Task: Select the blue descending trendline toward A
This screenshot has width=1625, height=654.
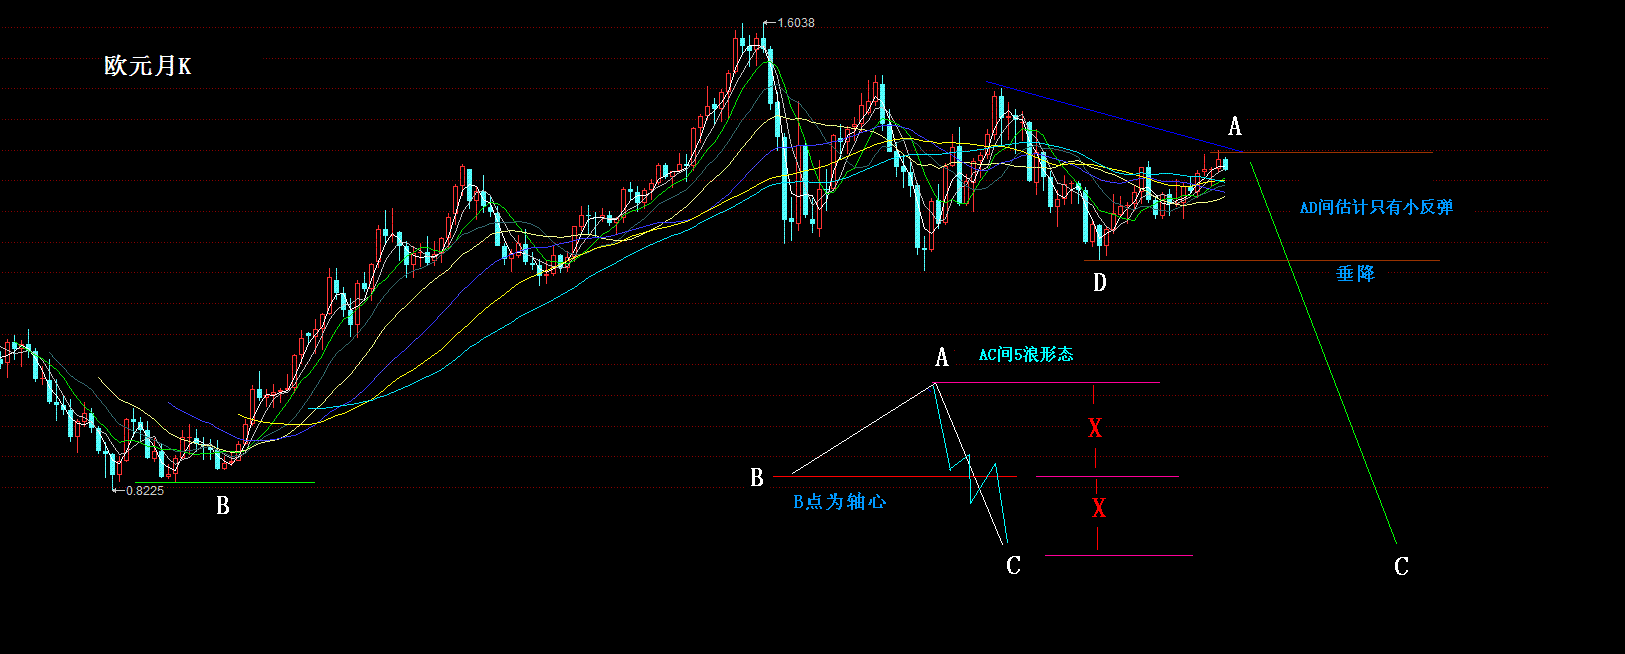Action: click(1113, 117)
